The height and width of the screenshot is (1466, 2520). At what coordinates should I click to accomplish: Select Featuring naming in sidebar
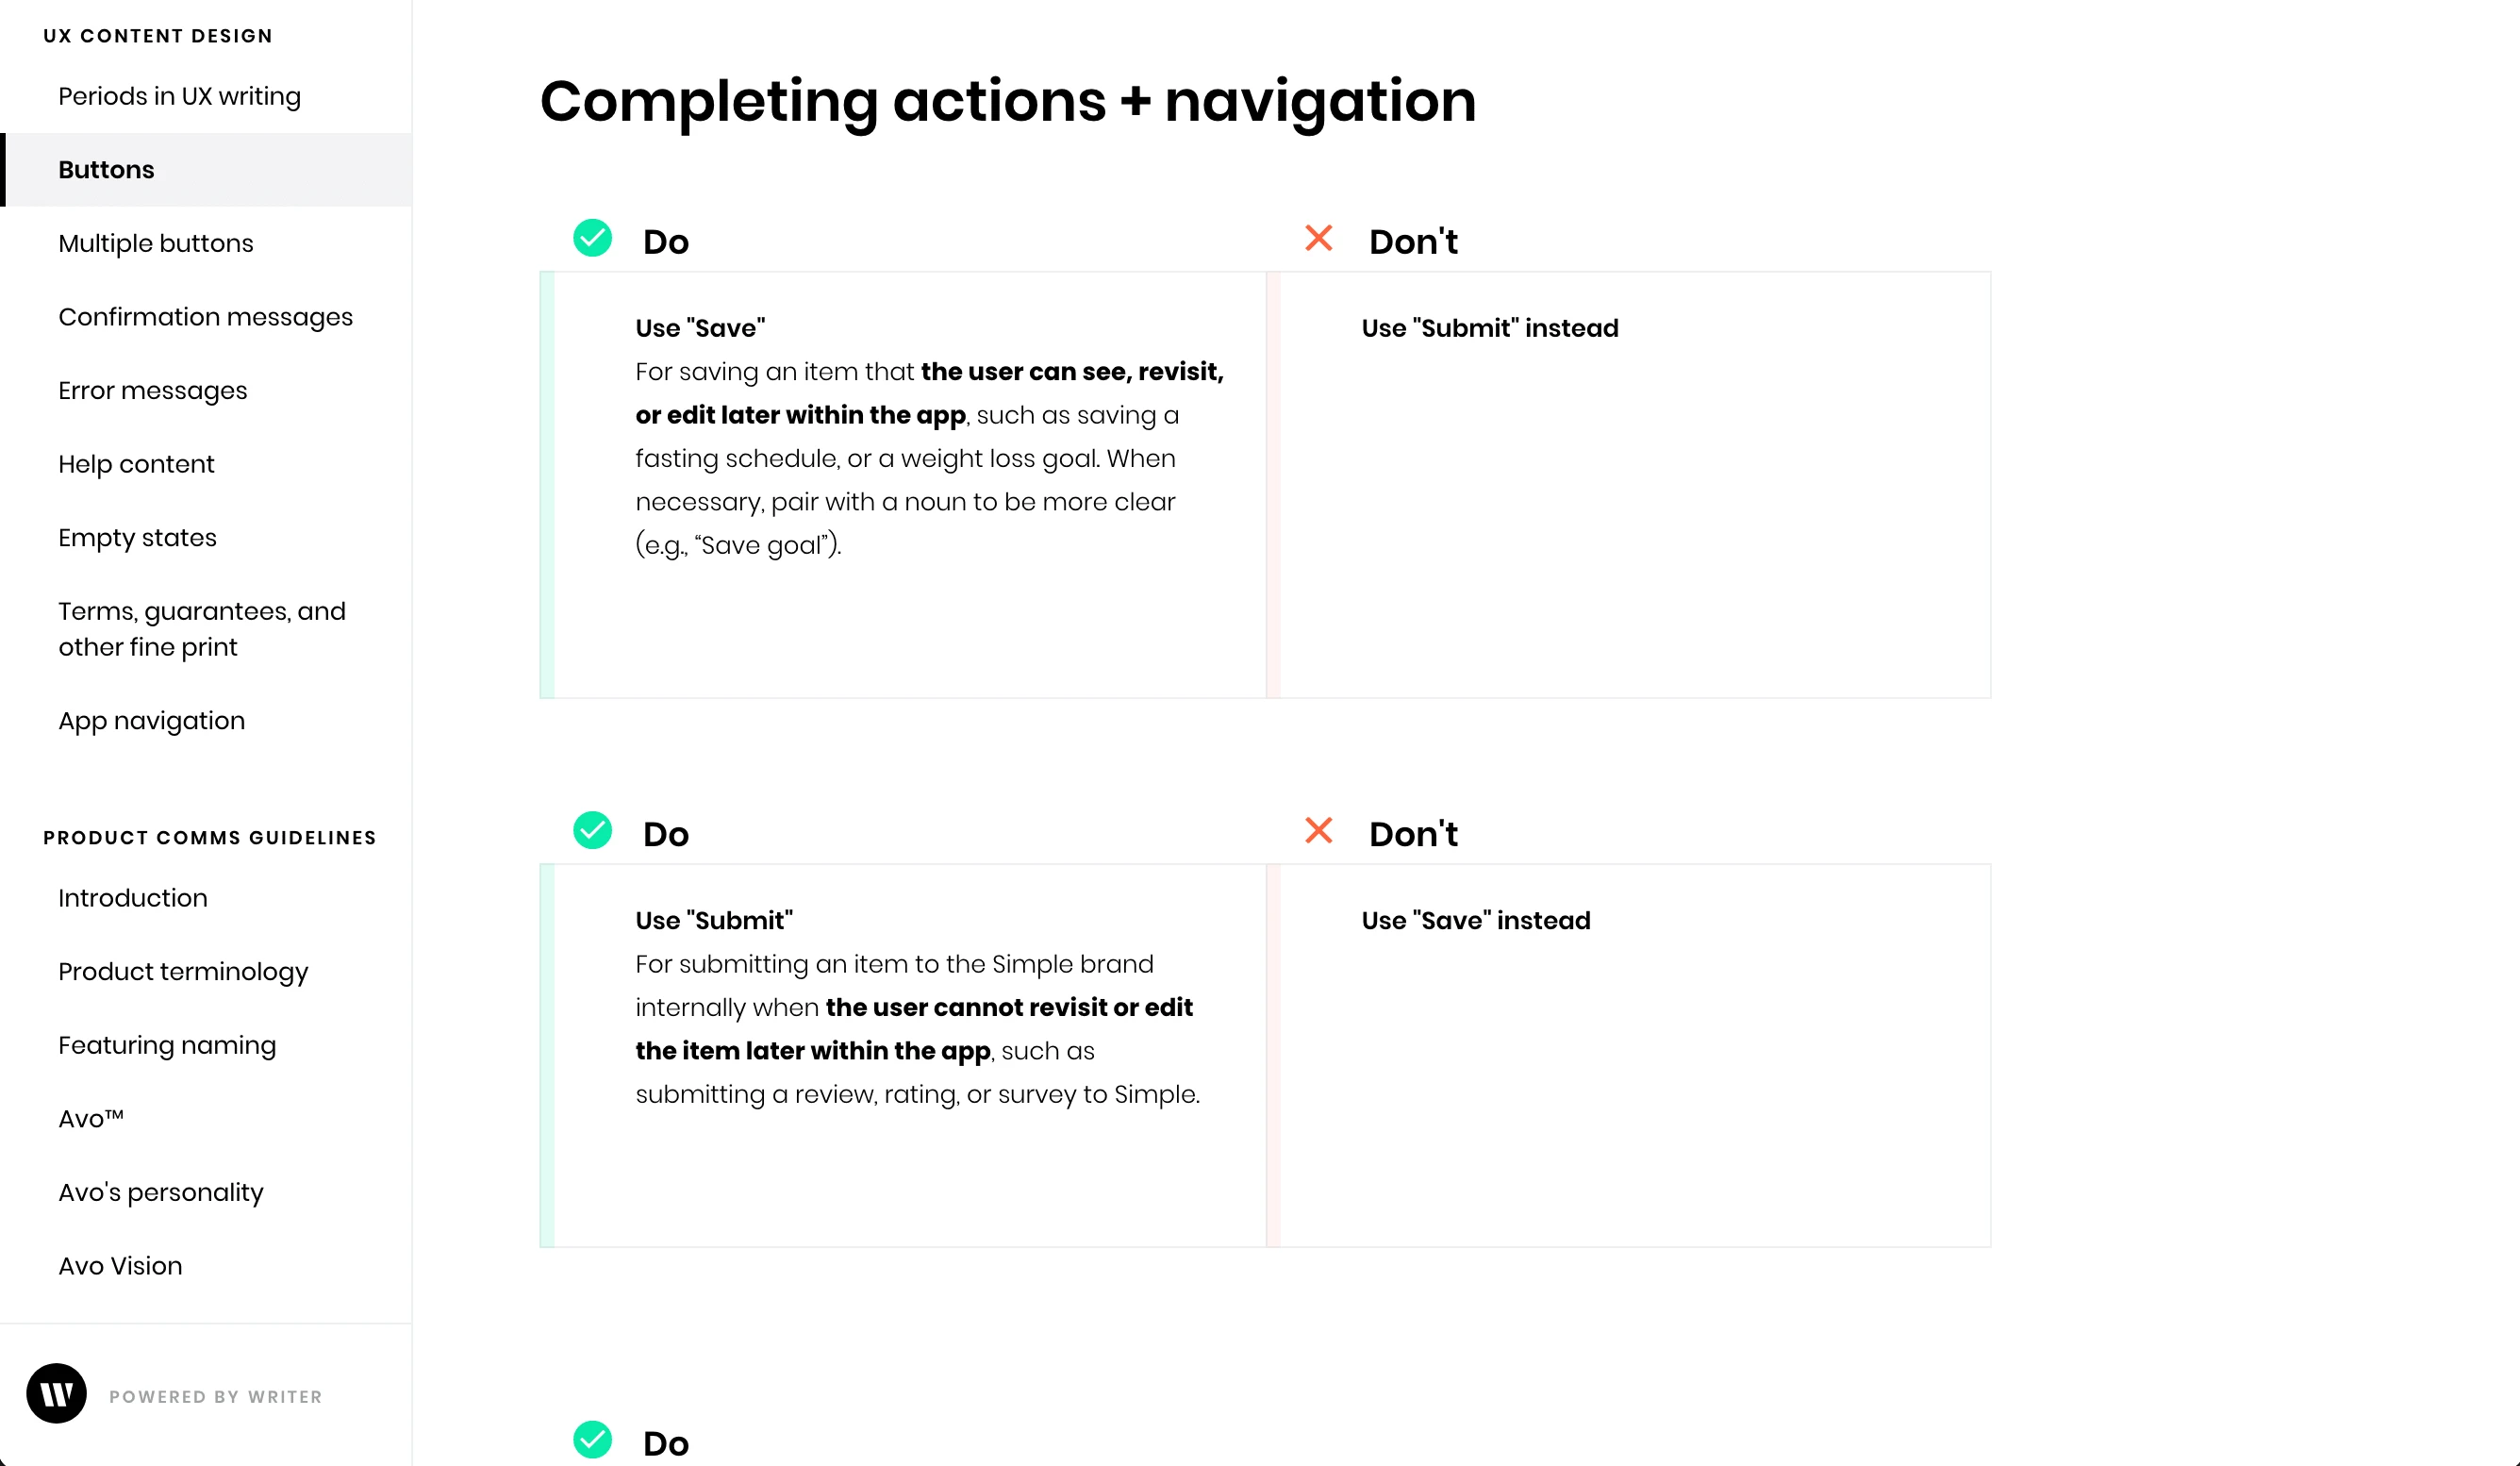coord(167,1045)
